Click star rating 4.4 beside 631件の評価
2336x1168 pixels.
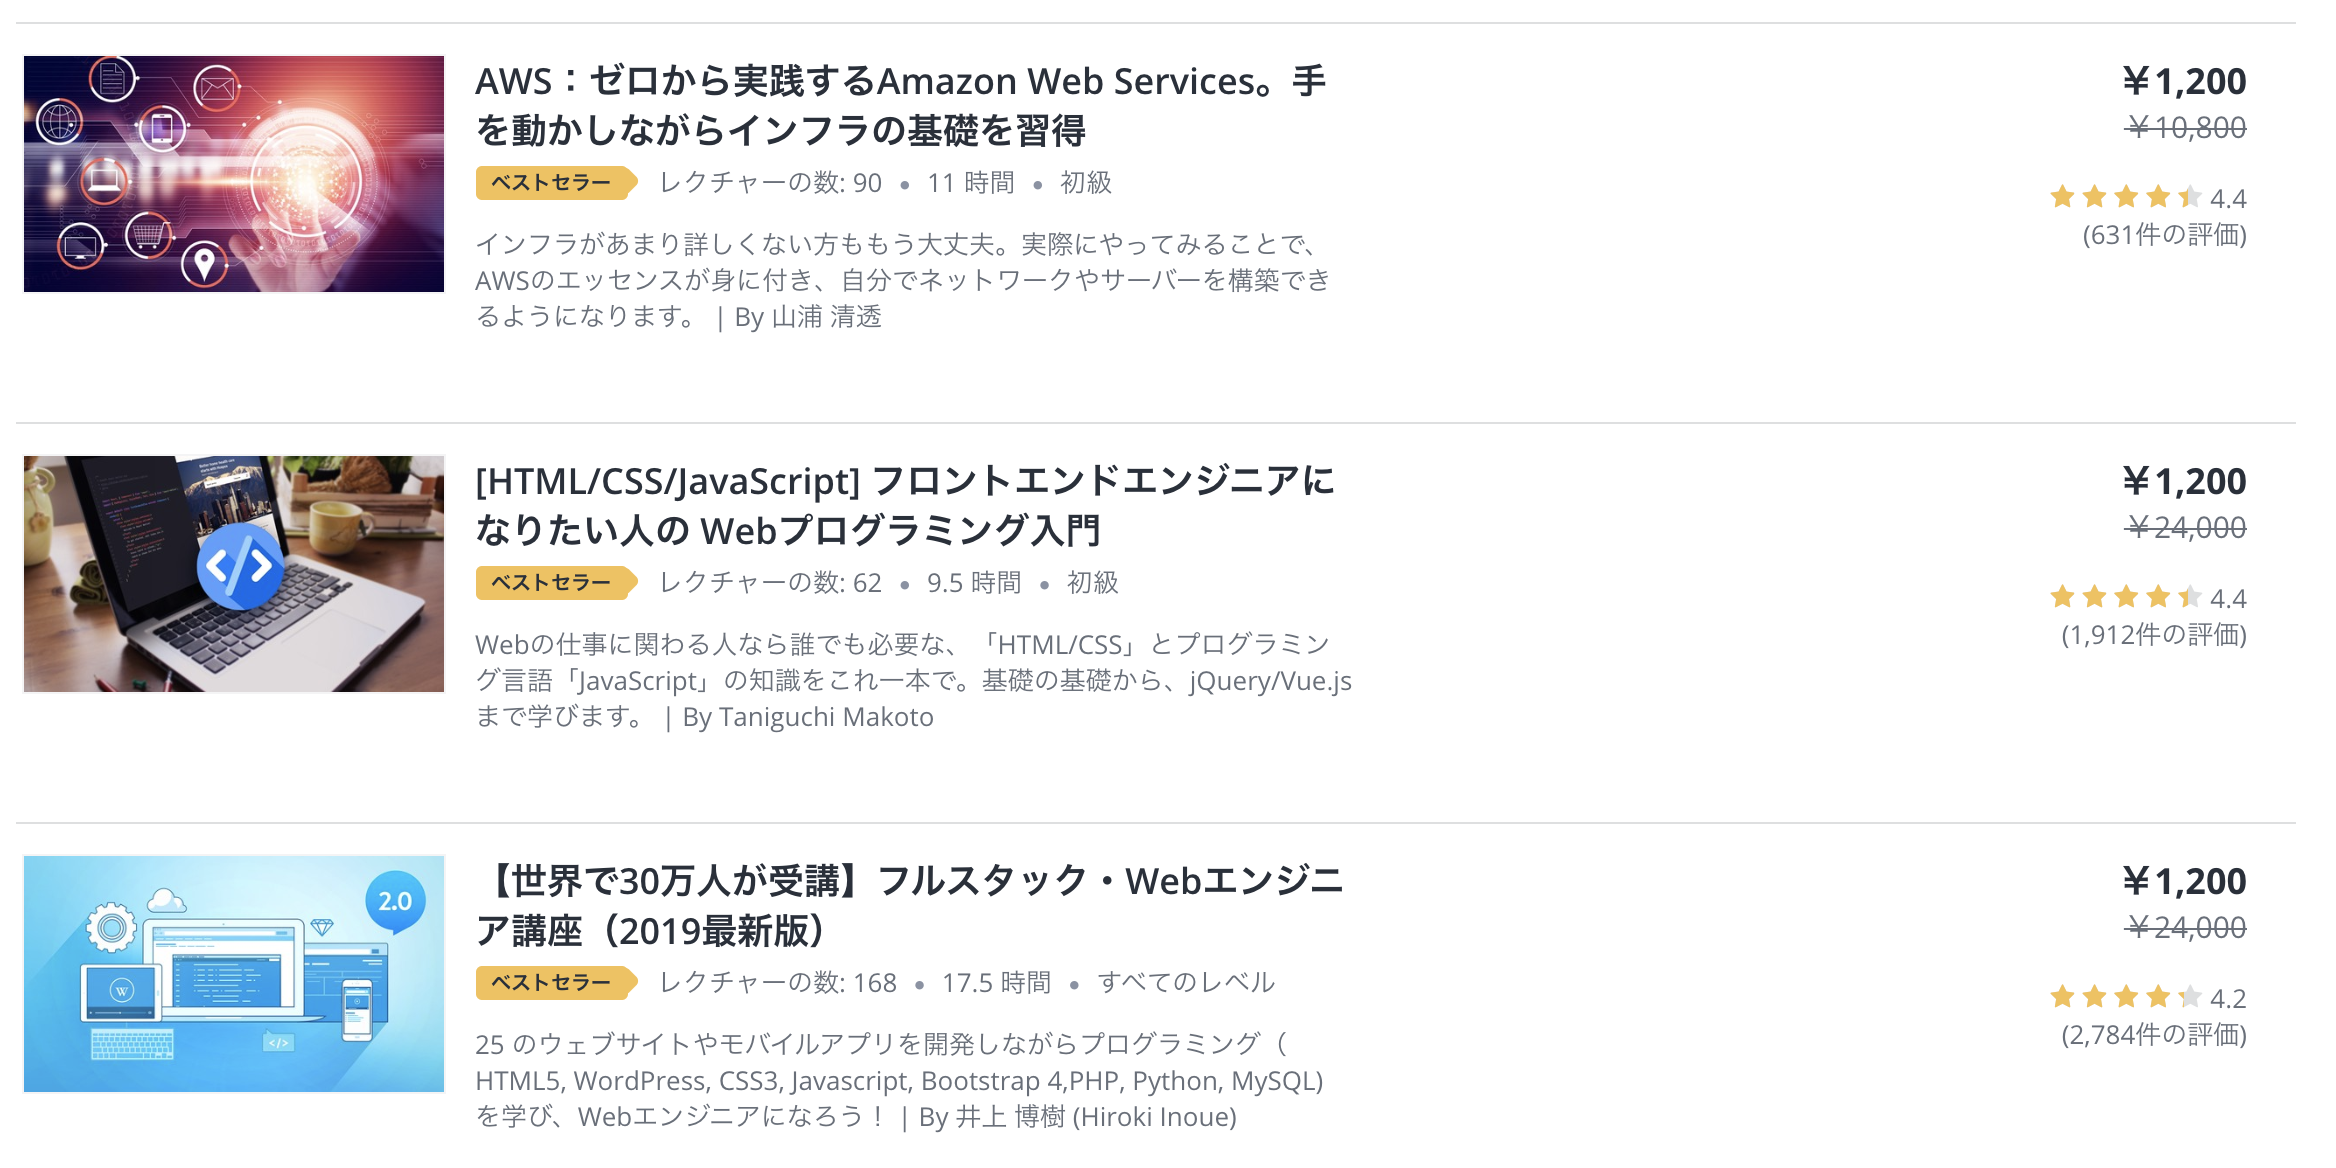click(x=2147, y=198)
